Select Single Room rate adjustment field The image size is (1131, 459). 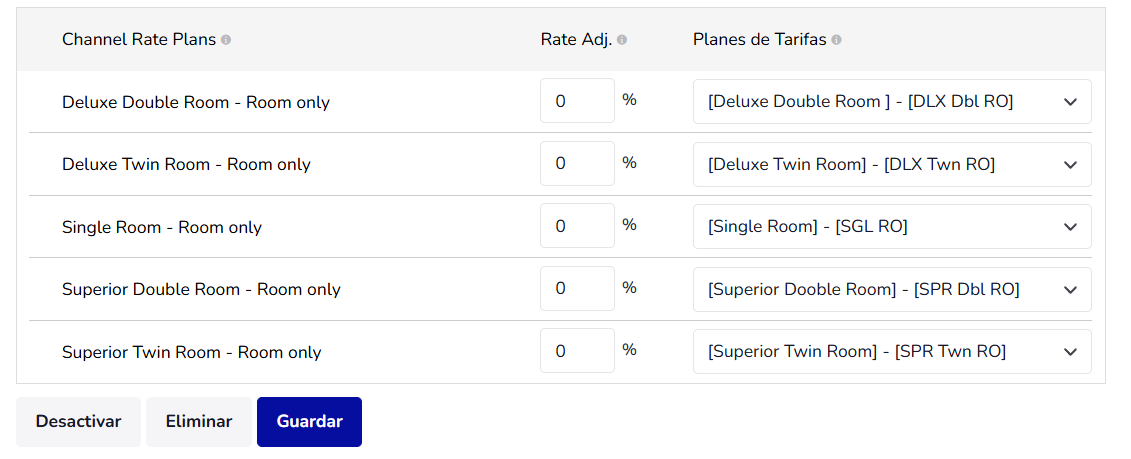[577, 227]
